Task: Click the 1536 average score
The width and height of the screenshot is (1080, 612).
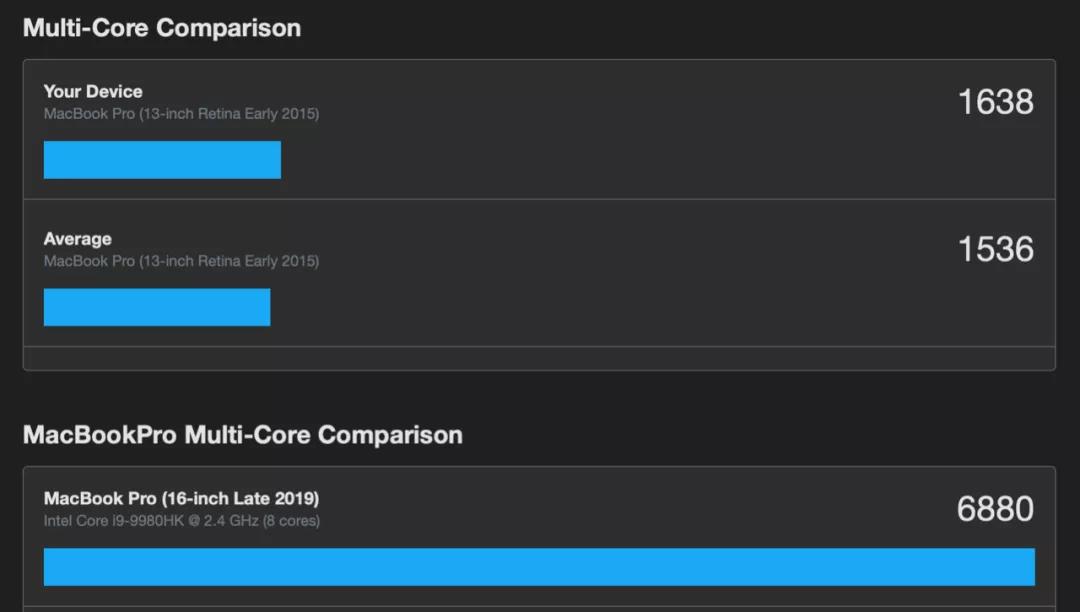Action: (995, 249)
